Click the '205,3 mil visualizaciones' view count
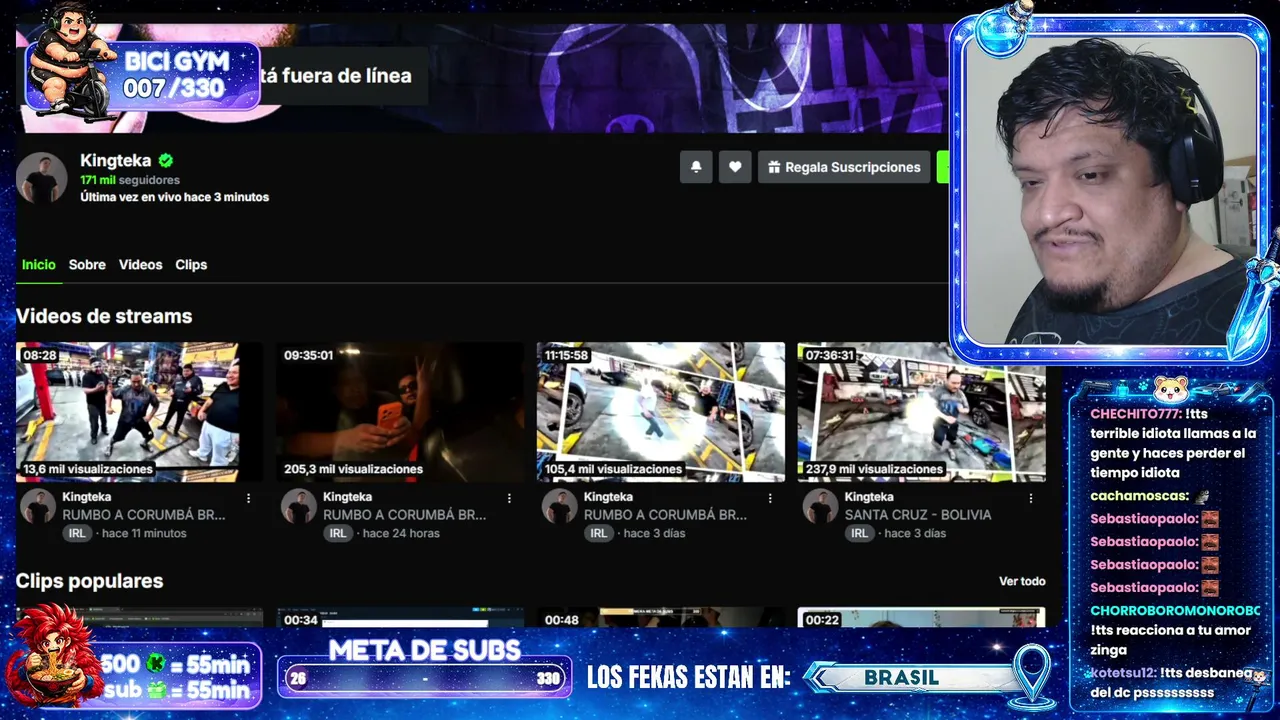 pyautogui.click(x=353, y=469)
